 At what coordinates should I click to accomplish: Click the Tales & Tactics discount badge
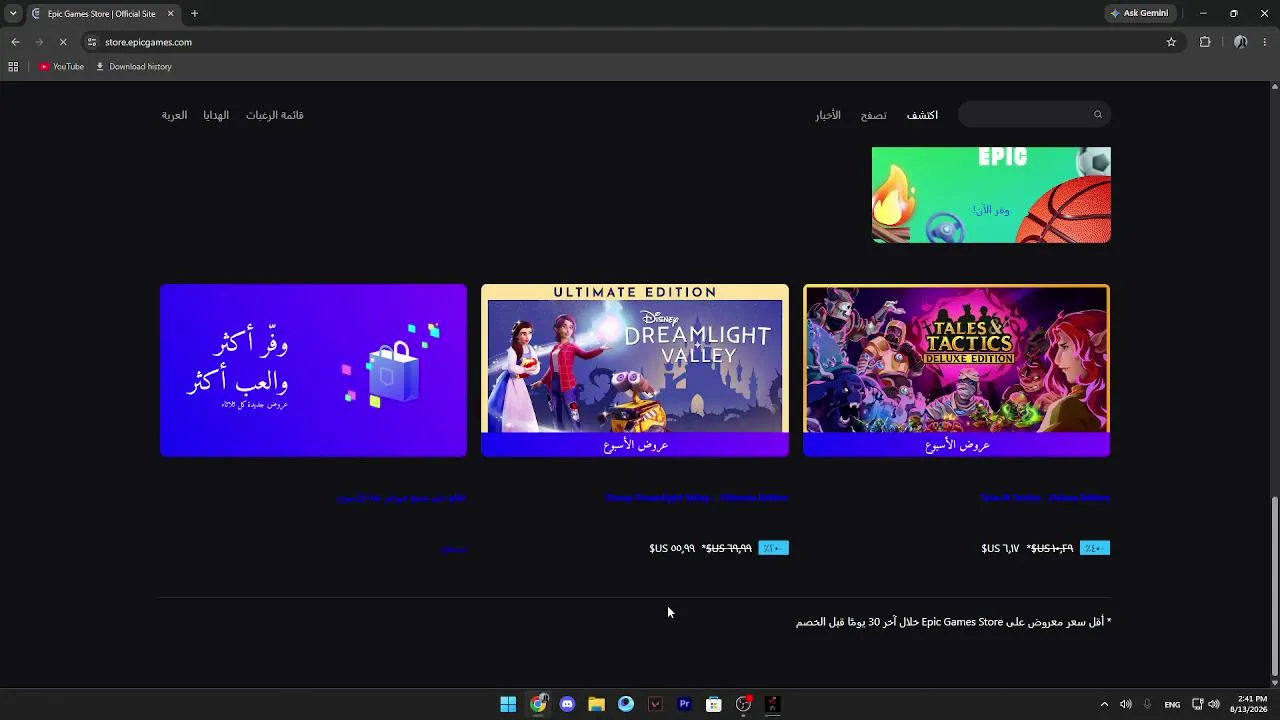click(x=1095, y=548)
